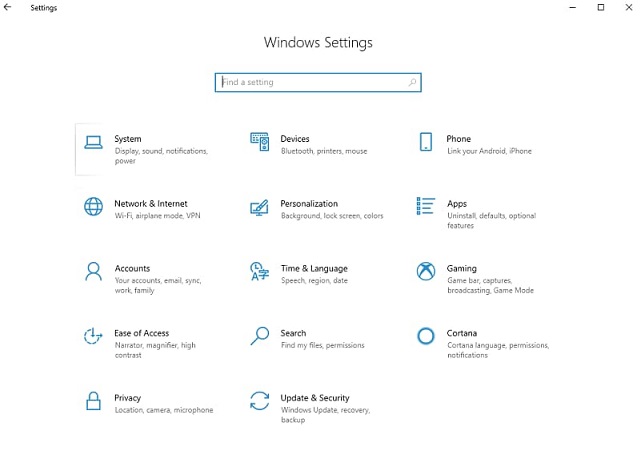Choose the Phone category title
The width and height of the screenshot is (640, 455).
click(x=459, y=139)
